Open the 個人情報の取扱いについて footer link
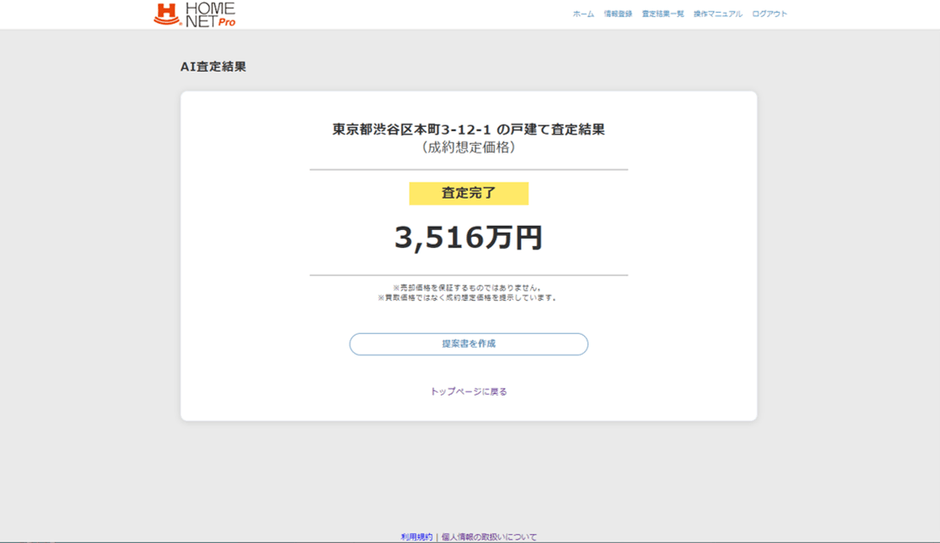940x543 pixels. tap(489, 537)
